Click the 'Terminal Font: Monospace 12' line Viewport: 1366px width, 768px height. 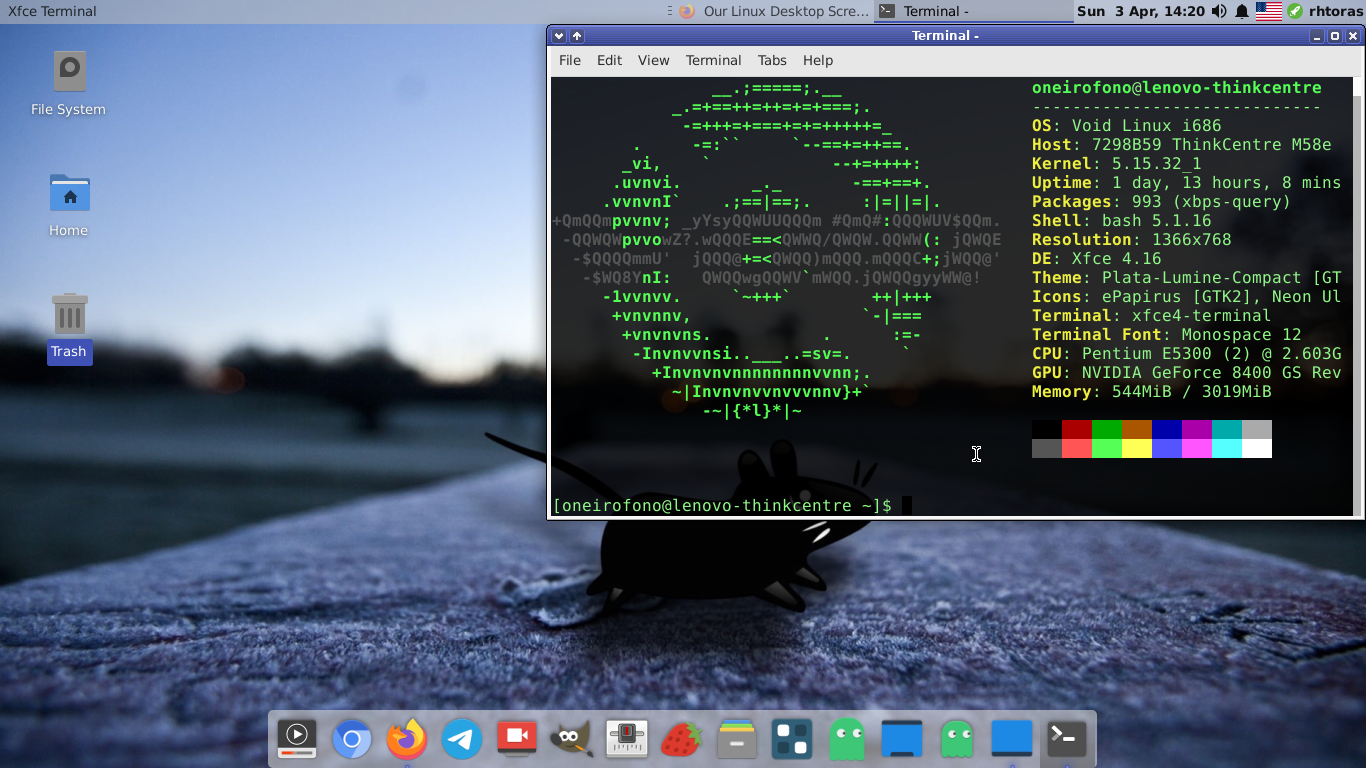coord(1167,335)
